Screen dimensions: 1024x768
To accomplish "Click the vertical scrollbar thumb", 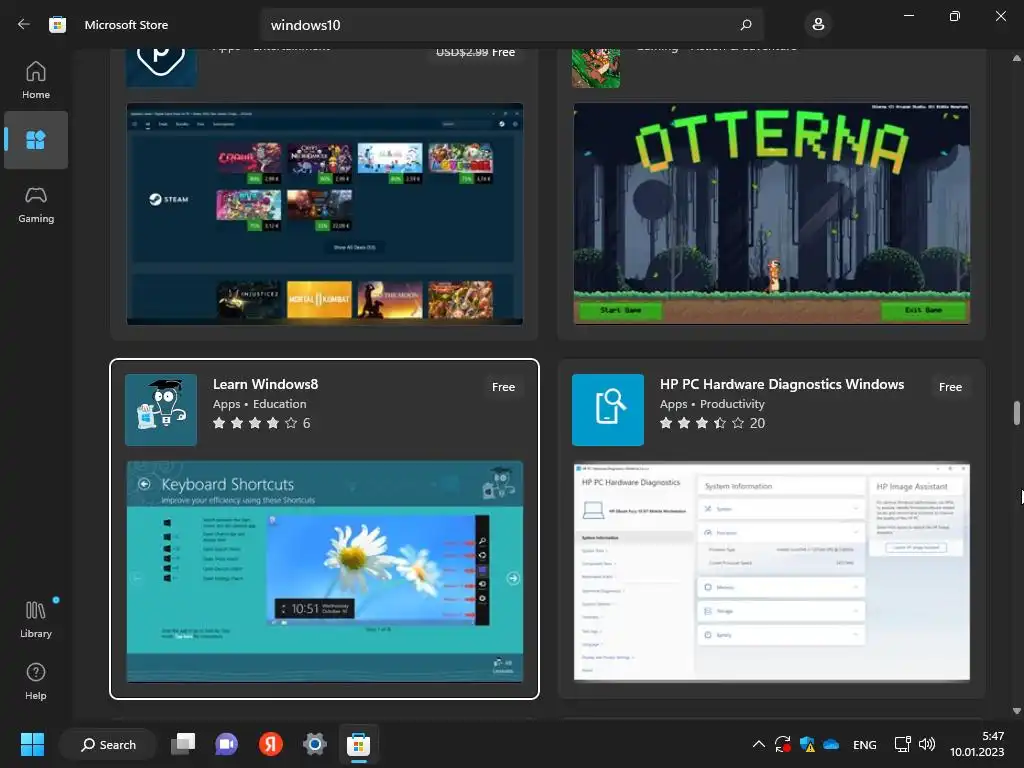I will [1016, 413].
